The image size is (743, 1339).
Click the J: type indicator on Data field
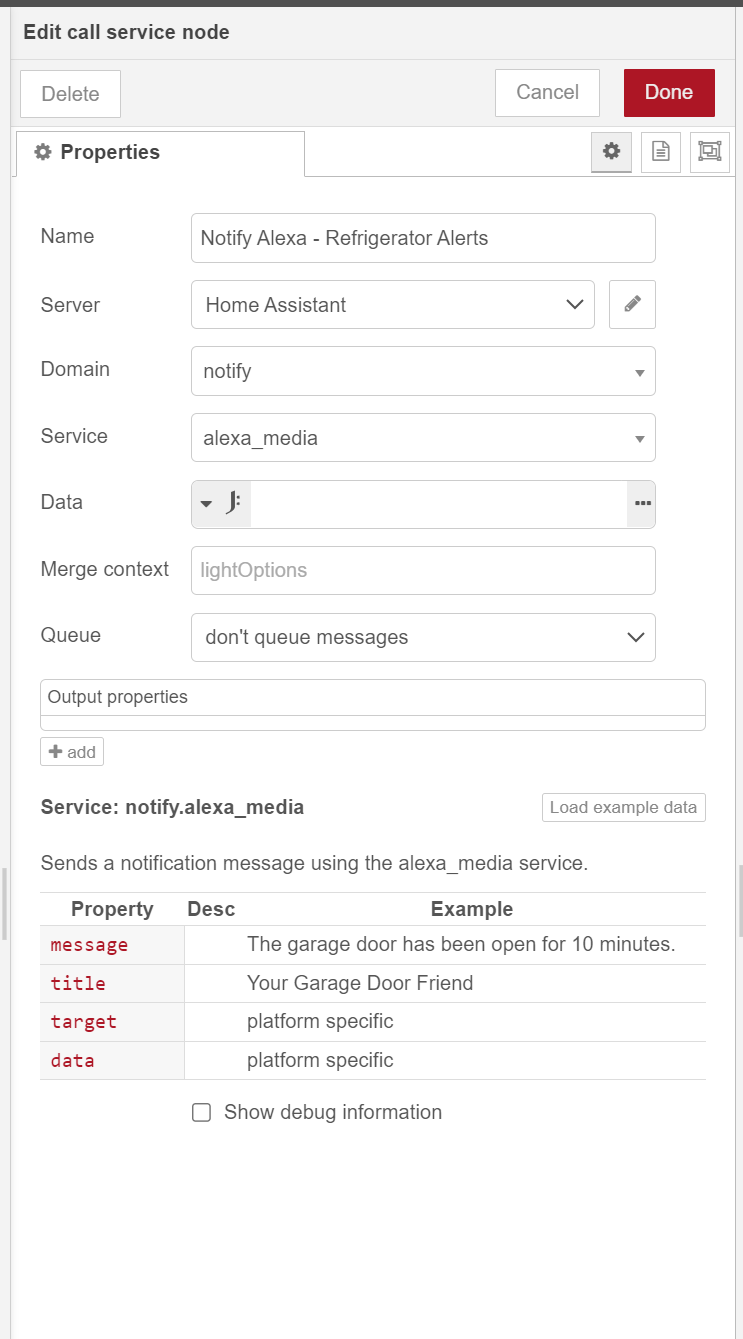232,504
